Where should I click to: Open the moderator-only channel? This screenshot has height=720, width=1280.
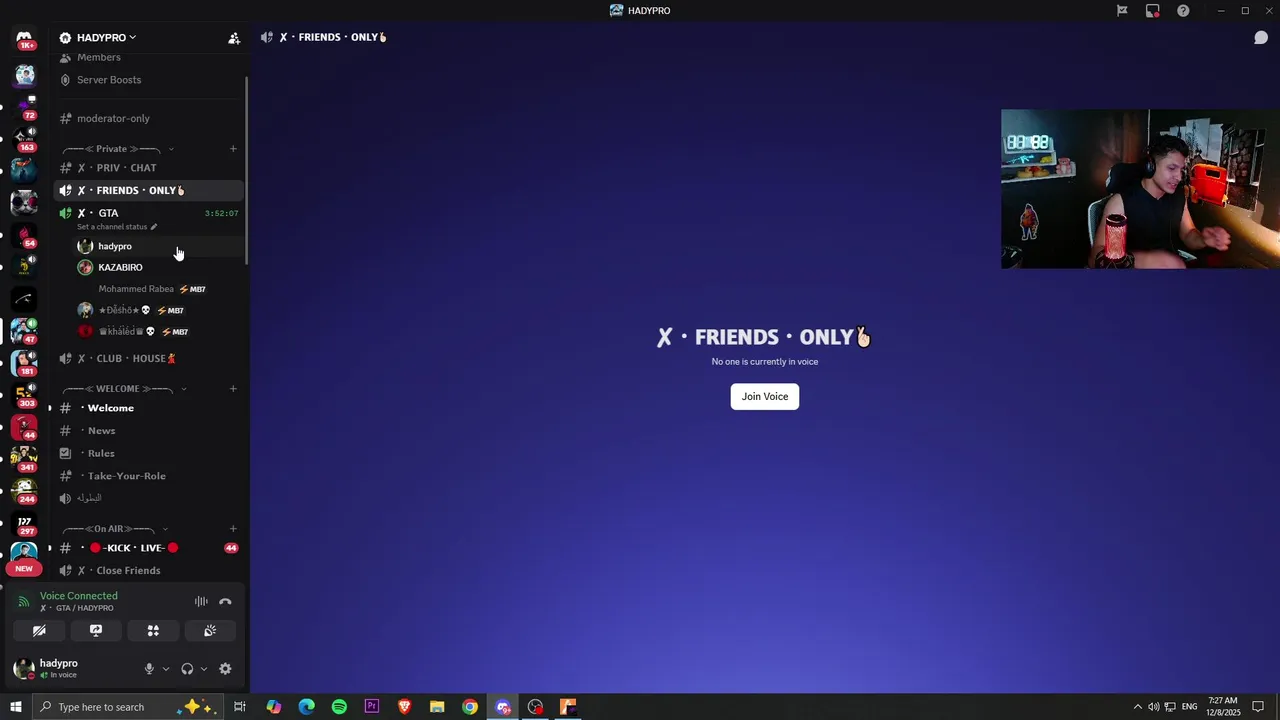(x=149, y=119)
